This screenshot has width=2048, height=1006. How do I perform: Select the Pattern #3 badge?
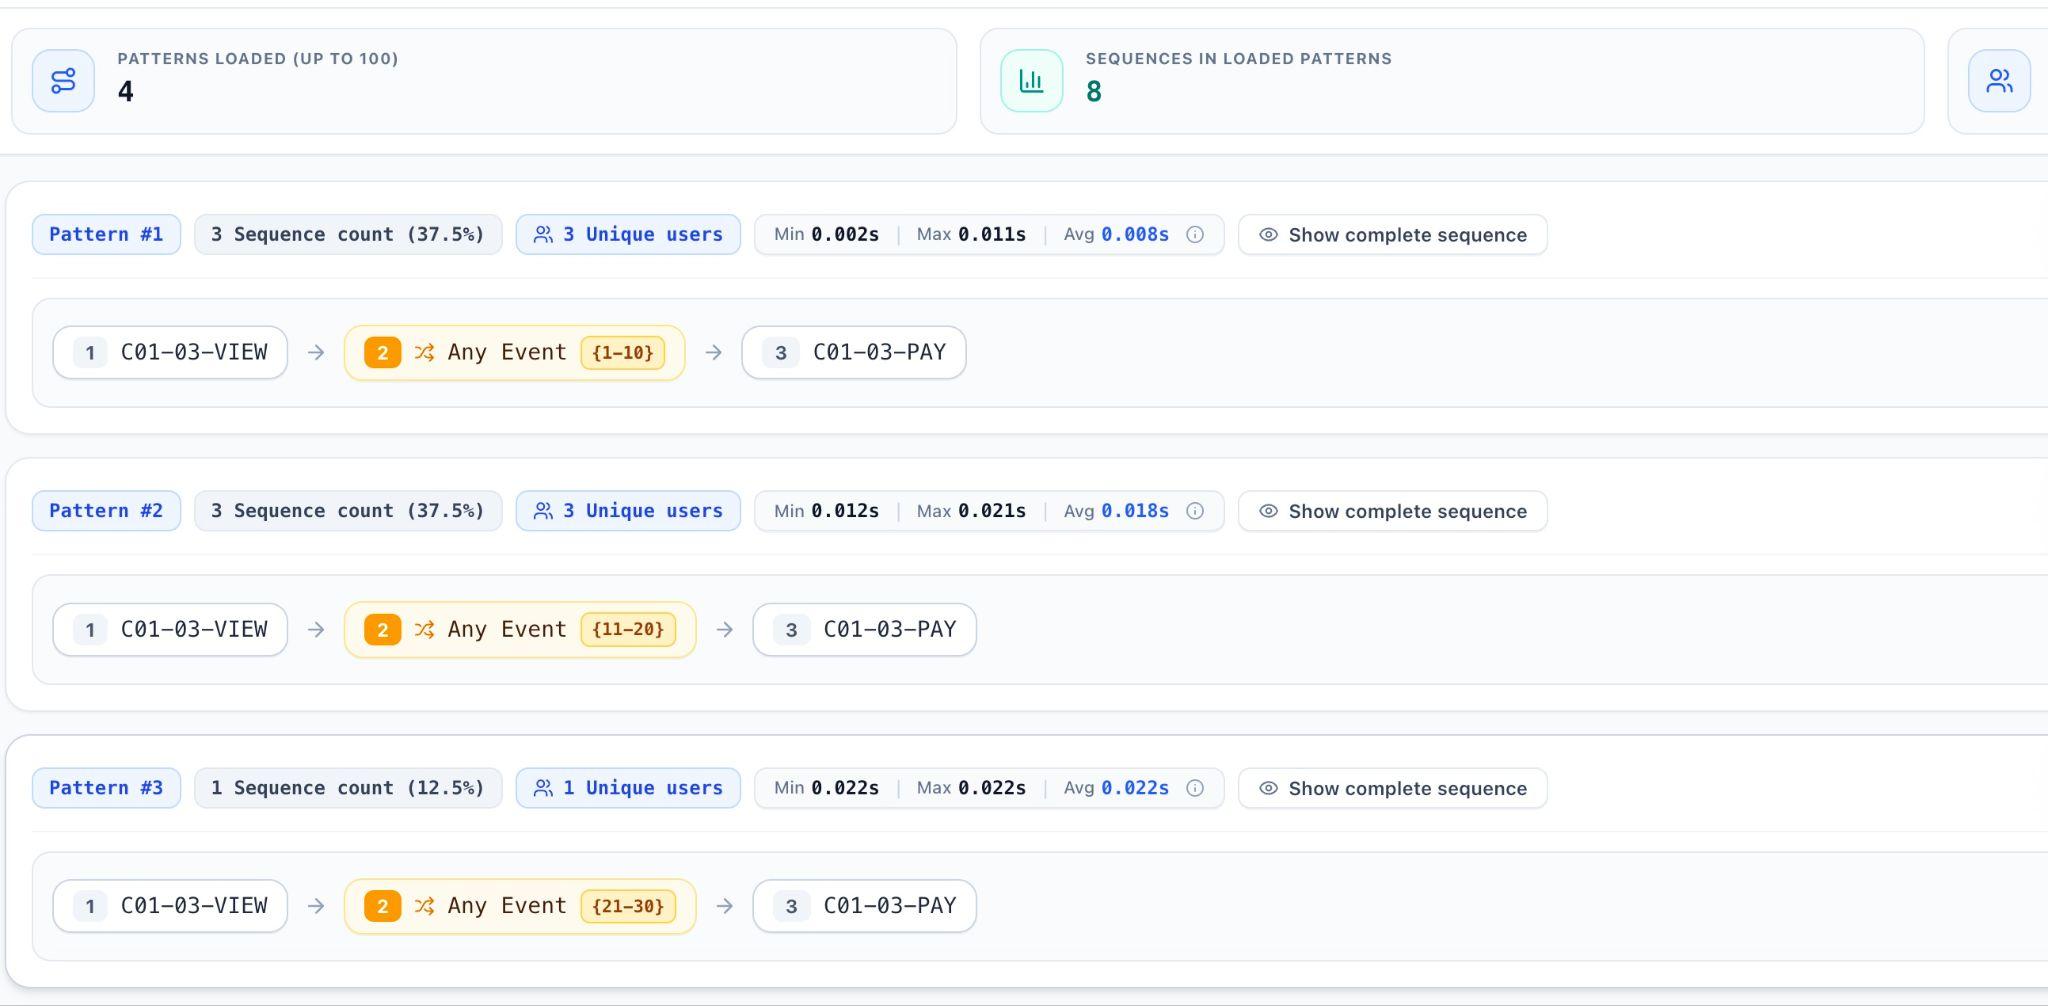(106, 788)
